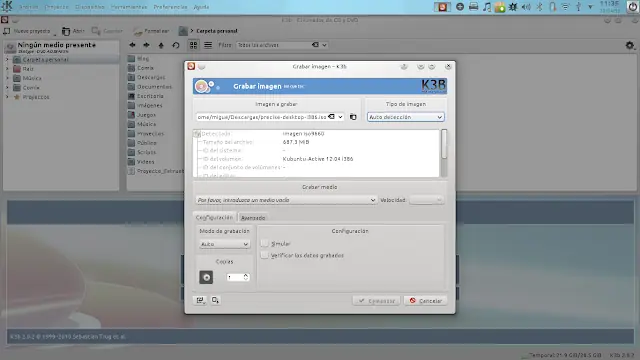Click the Guardar toolbar button
Screen dimensions: 640x360
click(x=107, y=31)
